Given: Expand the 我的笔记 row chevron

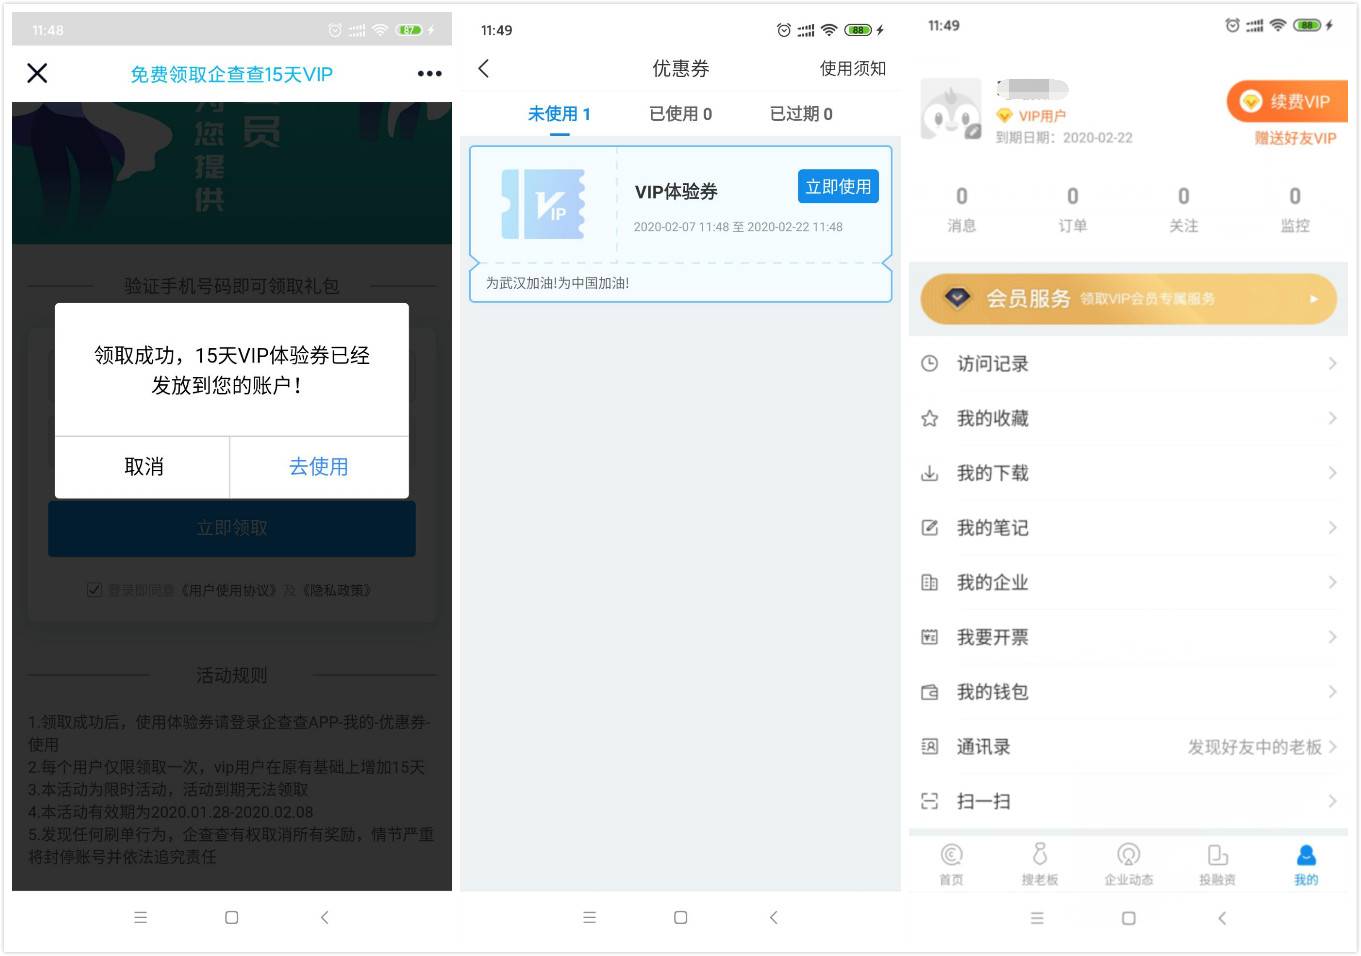Looking at the screenshot, I should [x=1332, y=527].
